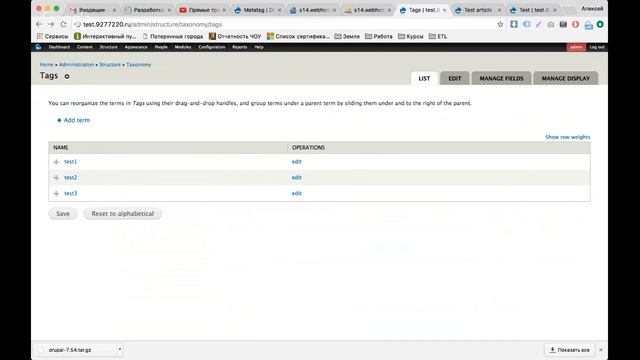Click the Save button

pyautogui.click(x=63, y=213)
